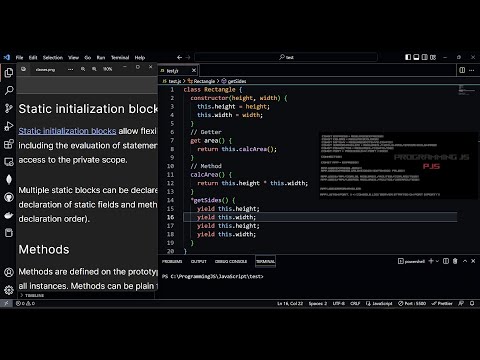This screenshot has height=360, width=480.
Task: Open the Search view in activity bar
Action: 9,90
